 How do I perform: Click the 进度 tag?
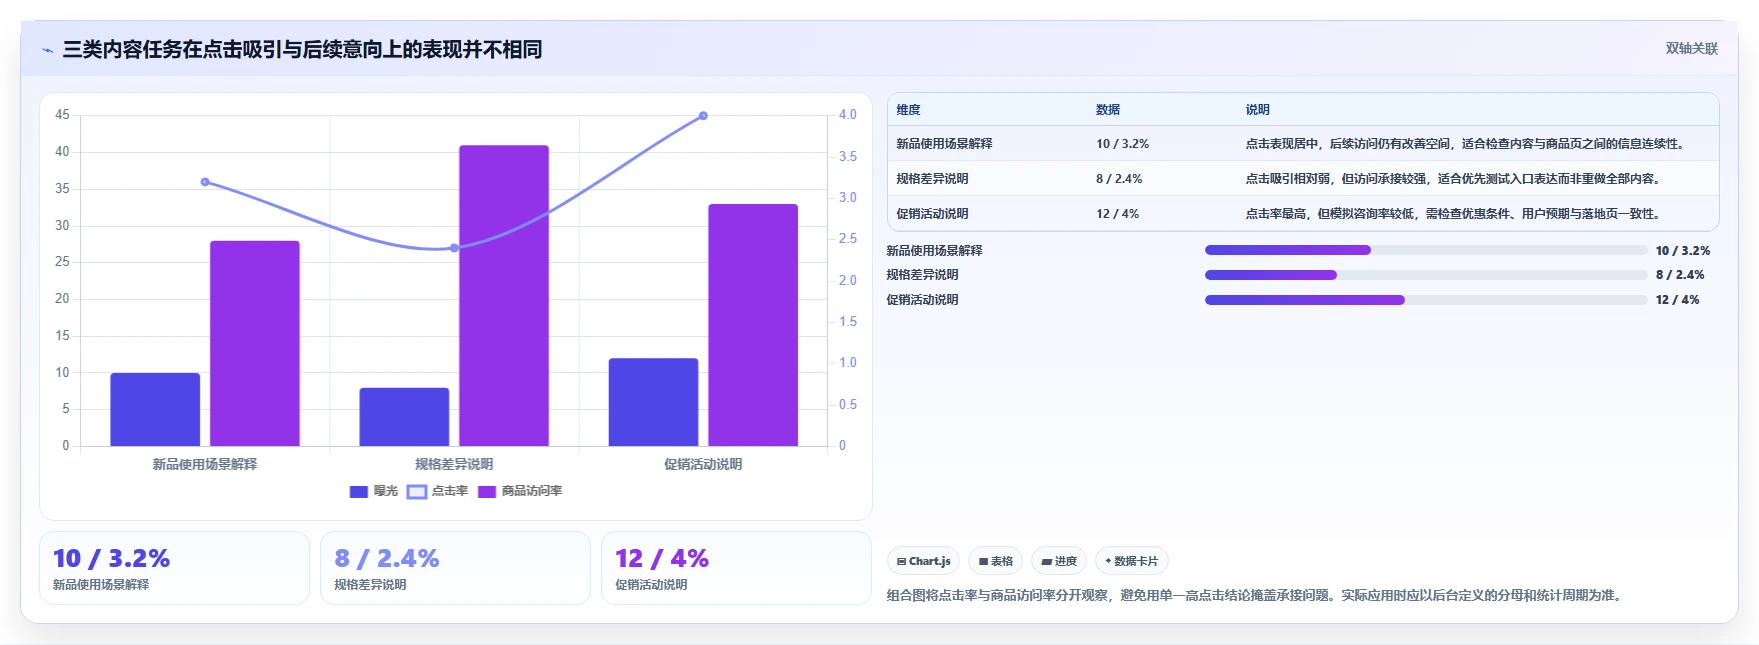[x=1059, y=561]
